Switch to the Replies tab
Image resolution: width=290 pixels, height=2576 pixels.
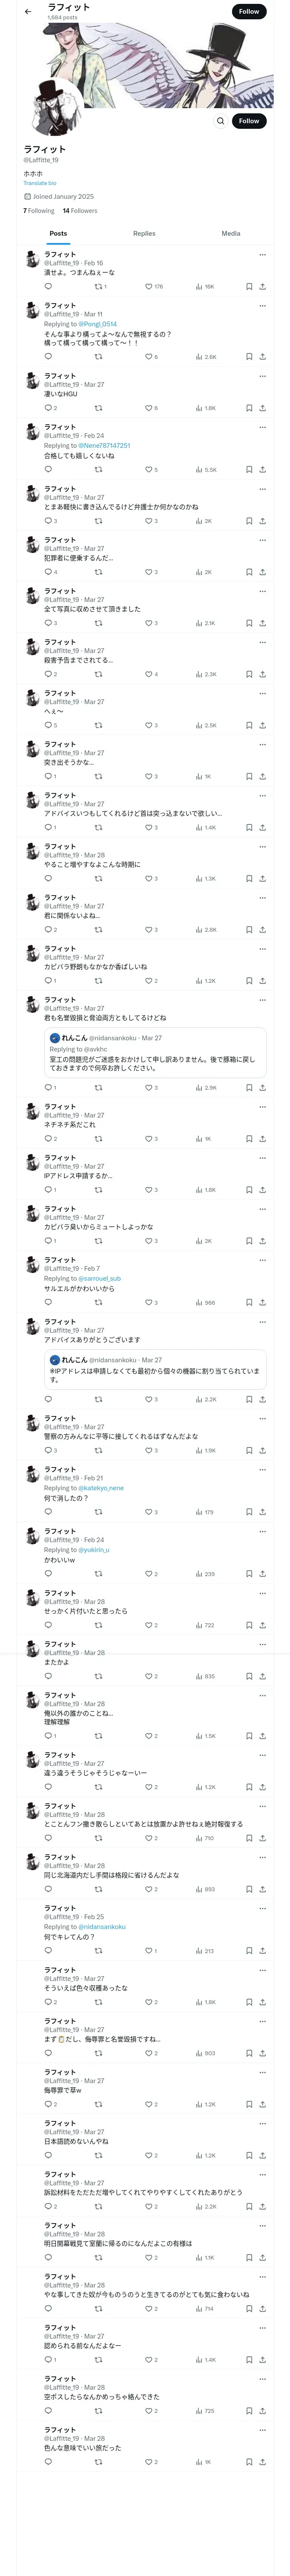coord(144,234)
